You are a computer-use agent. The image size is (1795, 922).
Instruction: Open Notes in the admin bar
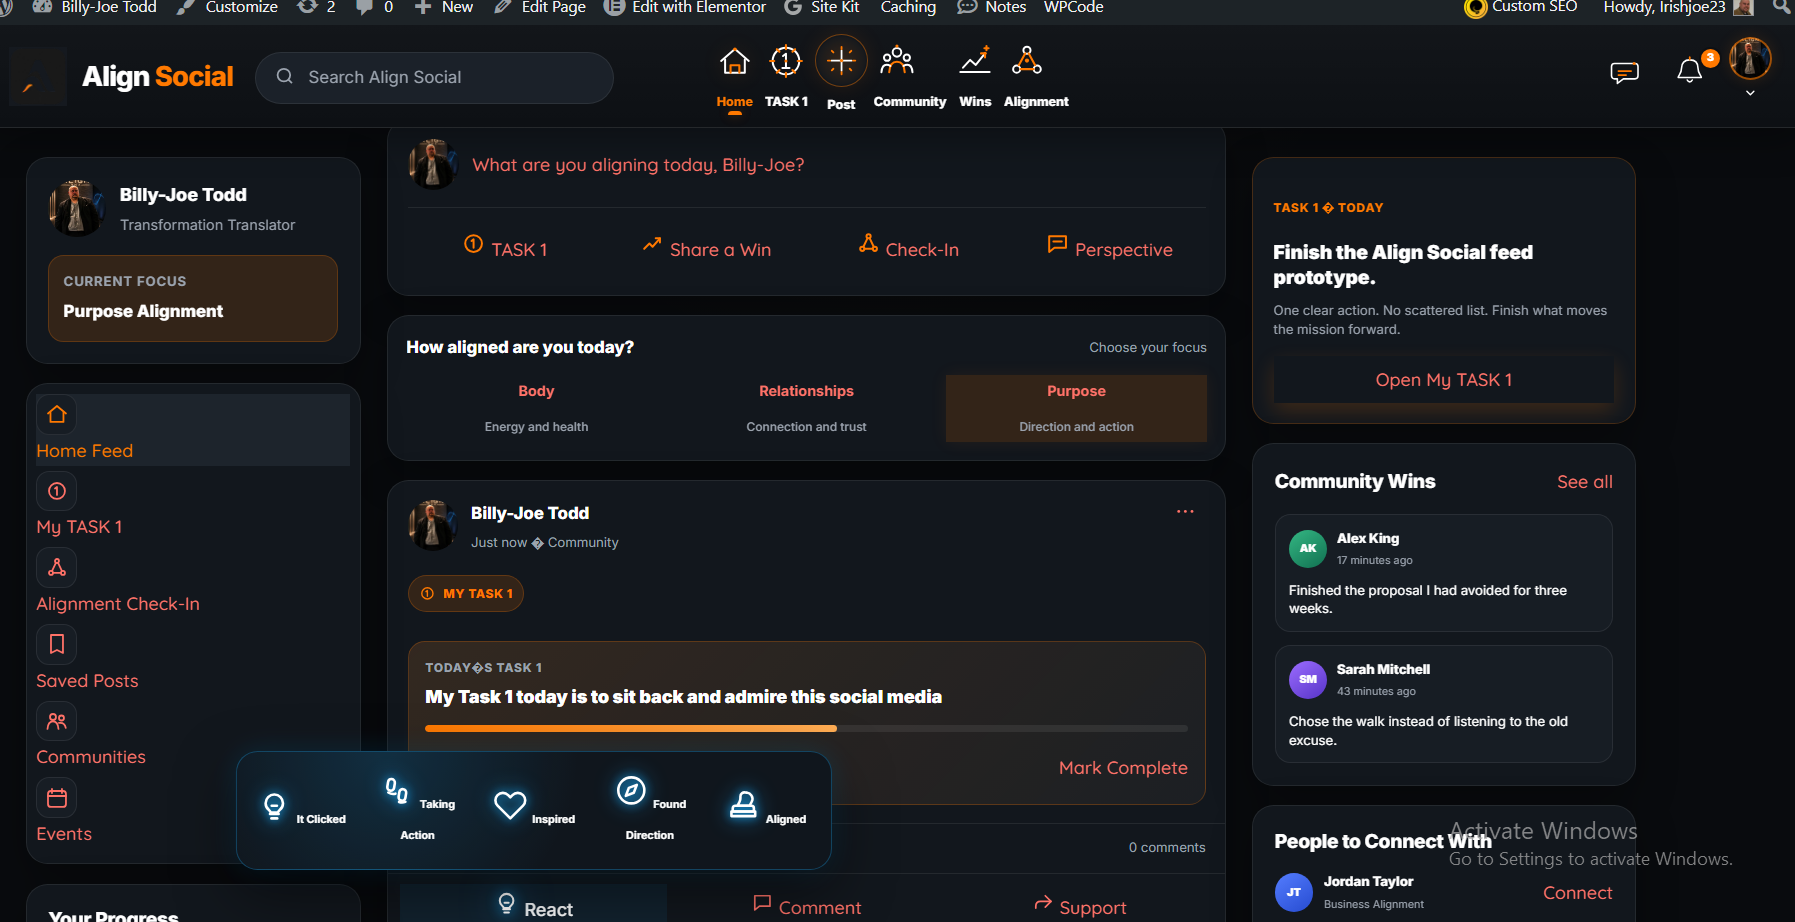coord(992,7)
